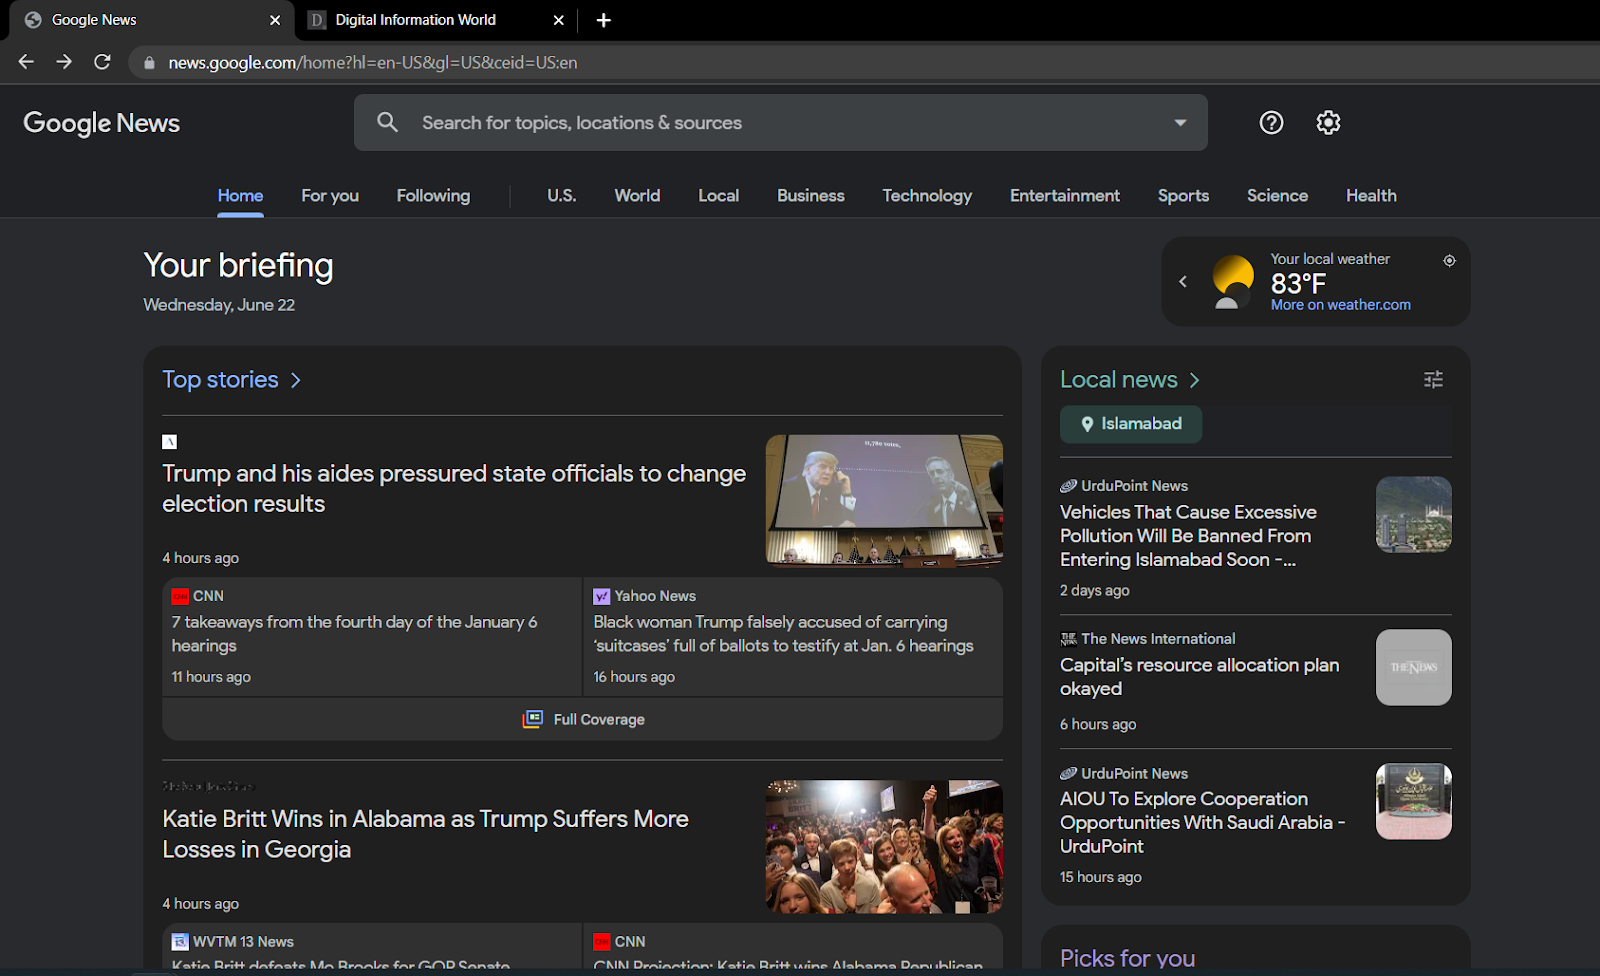Viewport: 1600px width, 976px height.
Task: Open The News placeholder thumbnail
Action: pos(1414,667)
